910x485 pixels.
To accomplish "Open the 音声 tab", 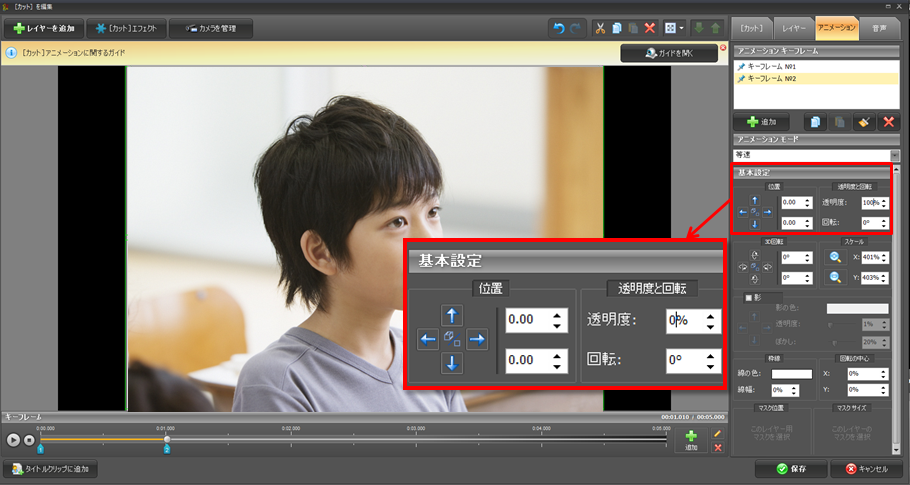I will click(879, 28).
